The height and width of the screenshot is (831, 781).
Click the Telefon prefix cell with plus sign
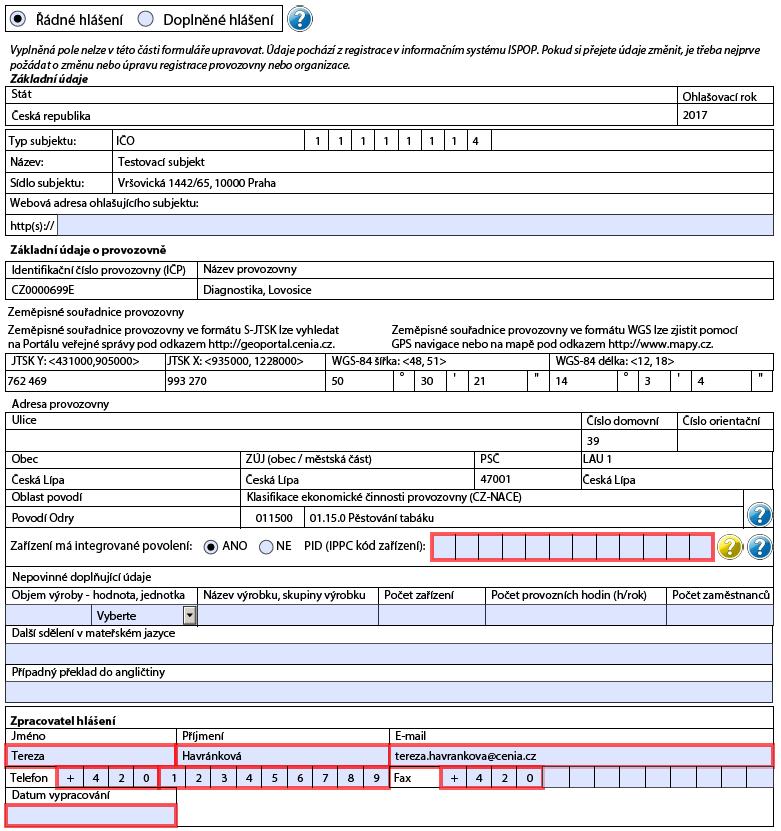tap(70, 778)
